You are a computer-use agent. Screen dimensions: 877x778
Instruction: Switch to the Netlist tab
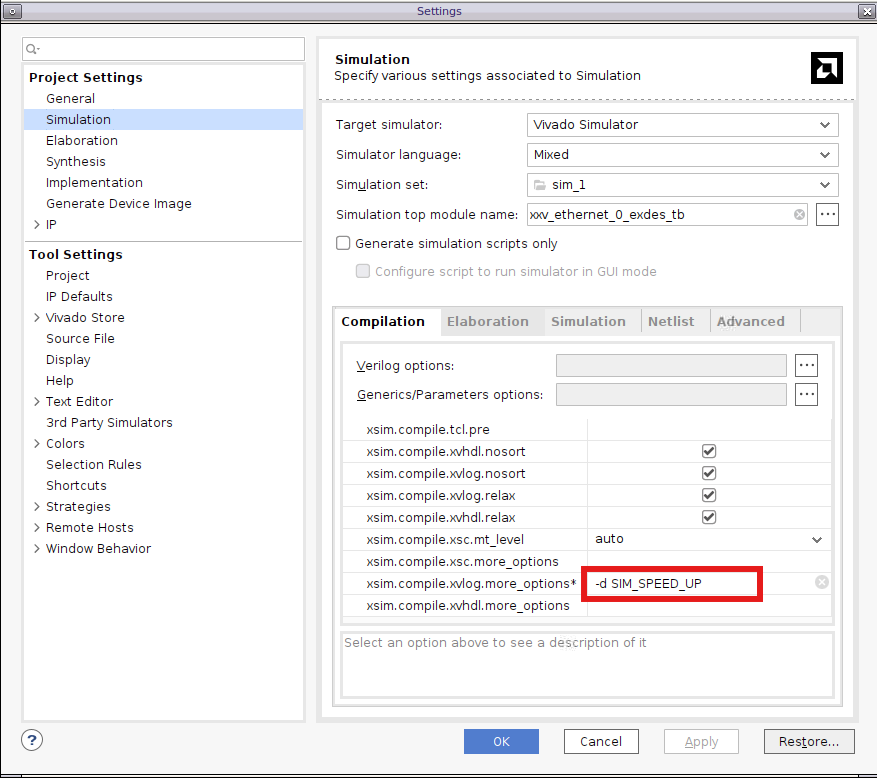(671, 321)
